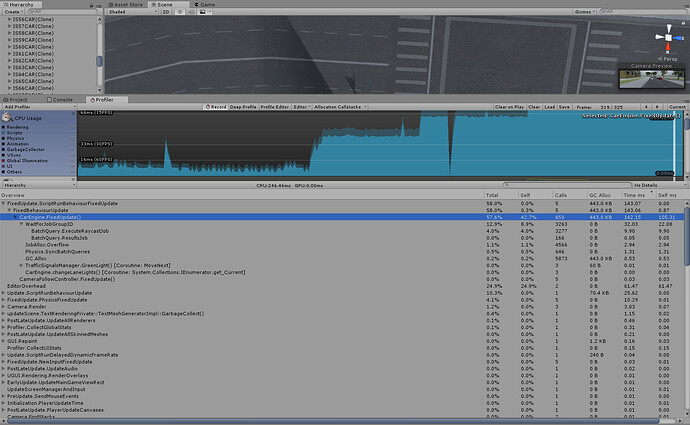Toggle Clear on Play option

(509, 107)
